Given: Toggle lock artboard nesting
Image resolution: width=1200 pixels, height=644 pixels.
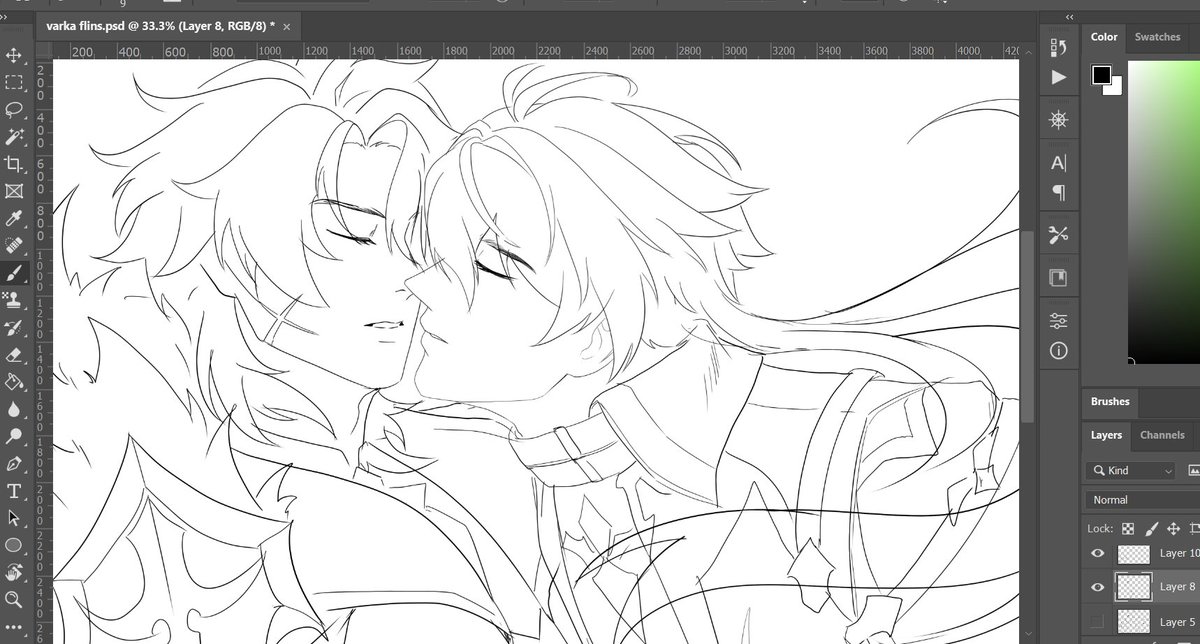Looking at the screenshot, I should click(x=1194, y=528).
